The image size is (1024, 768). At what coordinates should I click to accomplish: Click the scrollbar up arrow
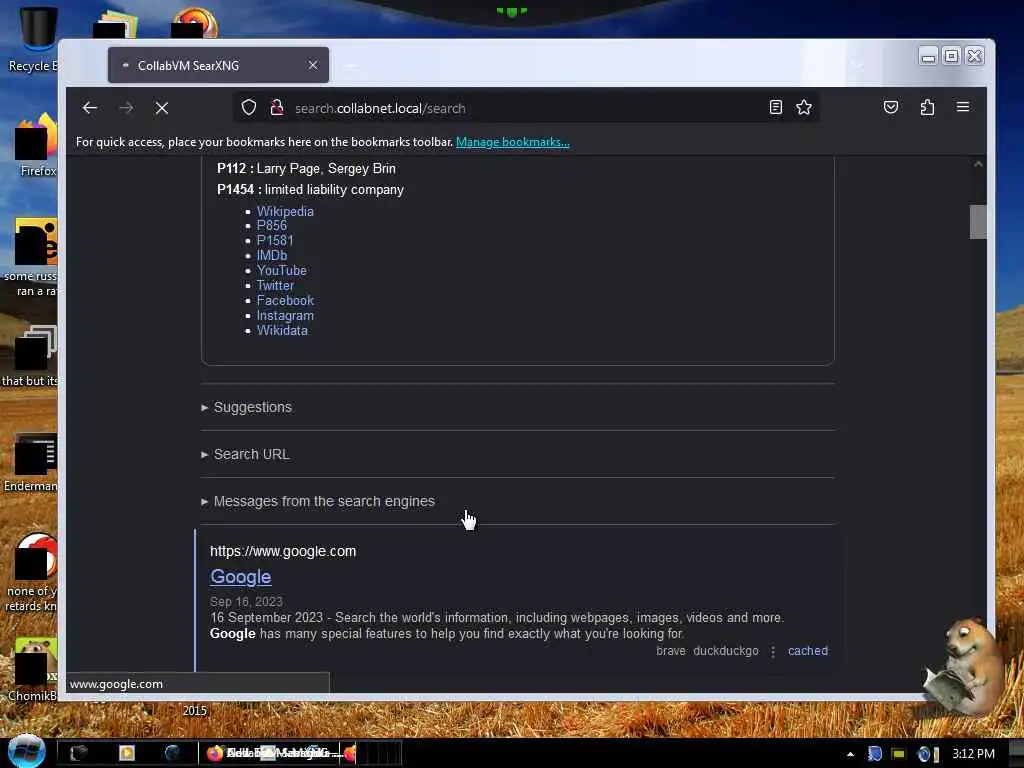click(978, 164)
